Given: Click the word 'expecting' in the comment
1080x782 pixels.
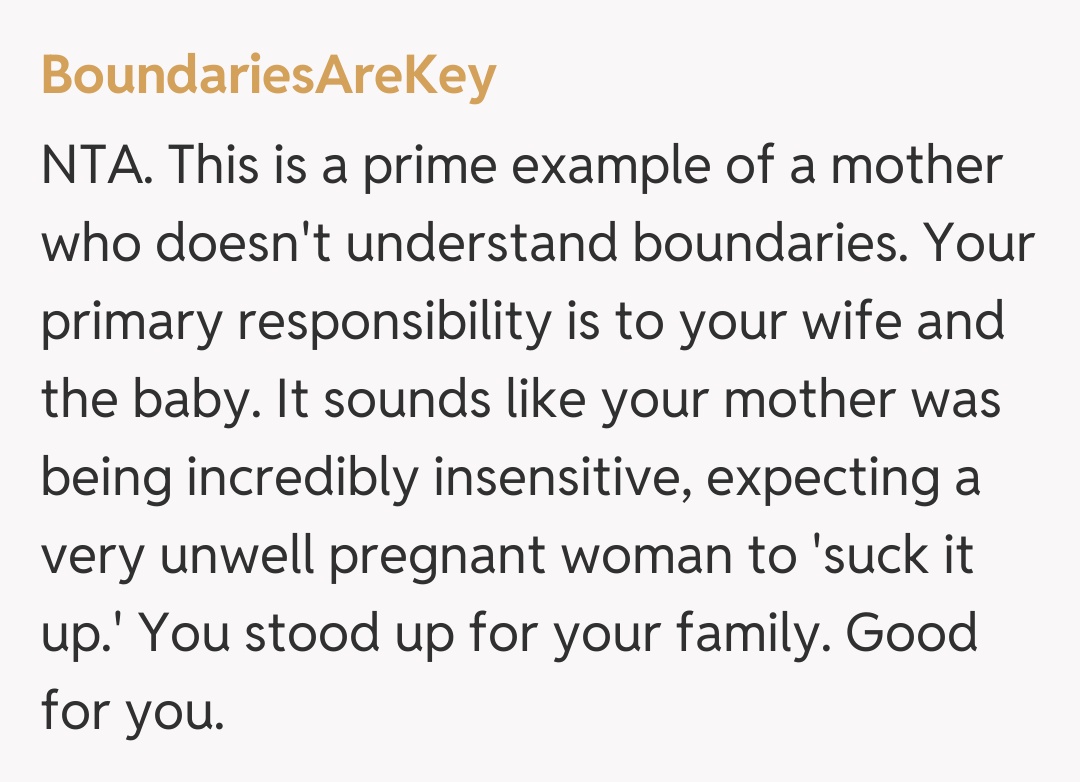Looking at the screenshot, I should pyautogui.click(x=820, y=479).
